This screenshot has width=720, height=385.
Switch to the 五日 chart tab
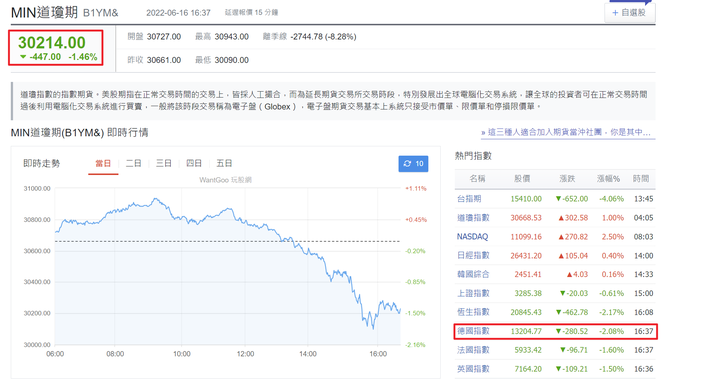(x=224, y=164)
